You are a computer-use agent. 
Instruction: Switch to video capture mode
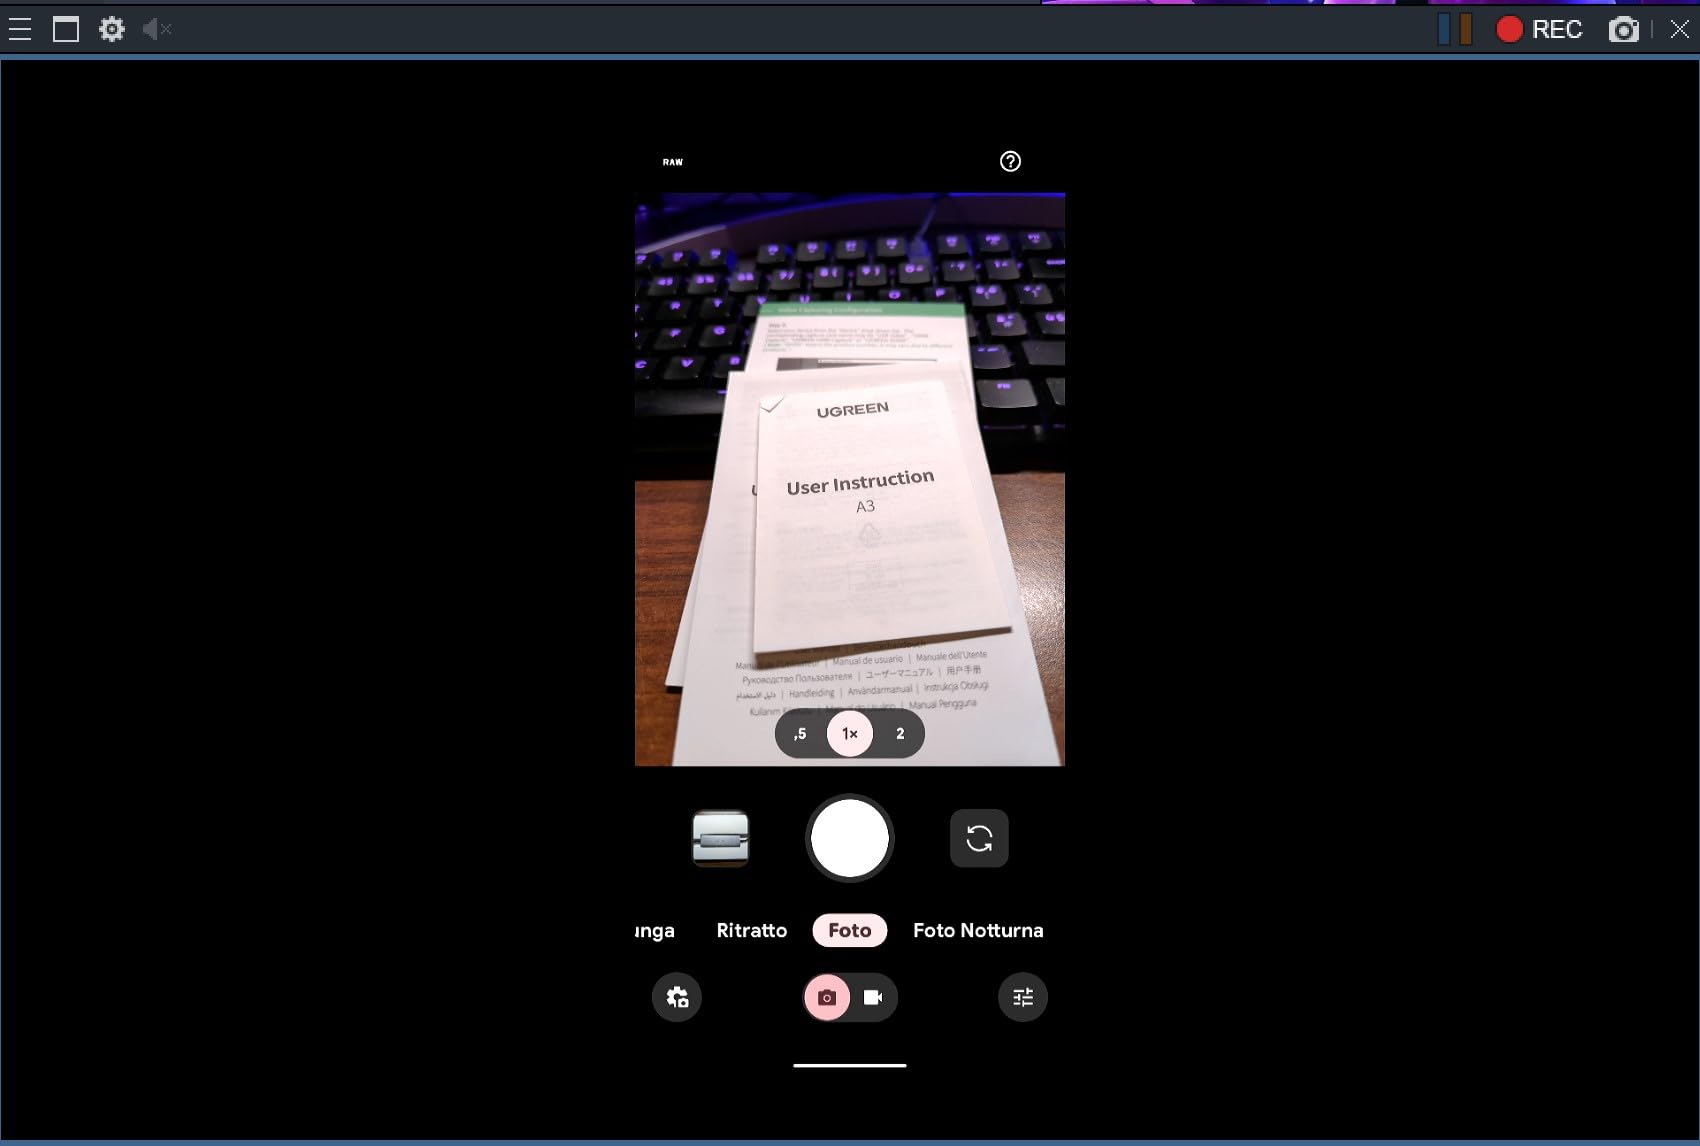pyautogui.click(x=873, y=997)
